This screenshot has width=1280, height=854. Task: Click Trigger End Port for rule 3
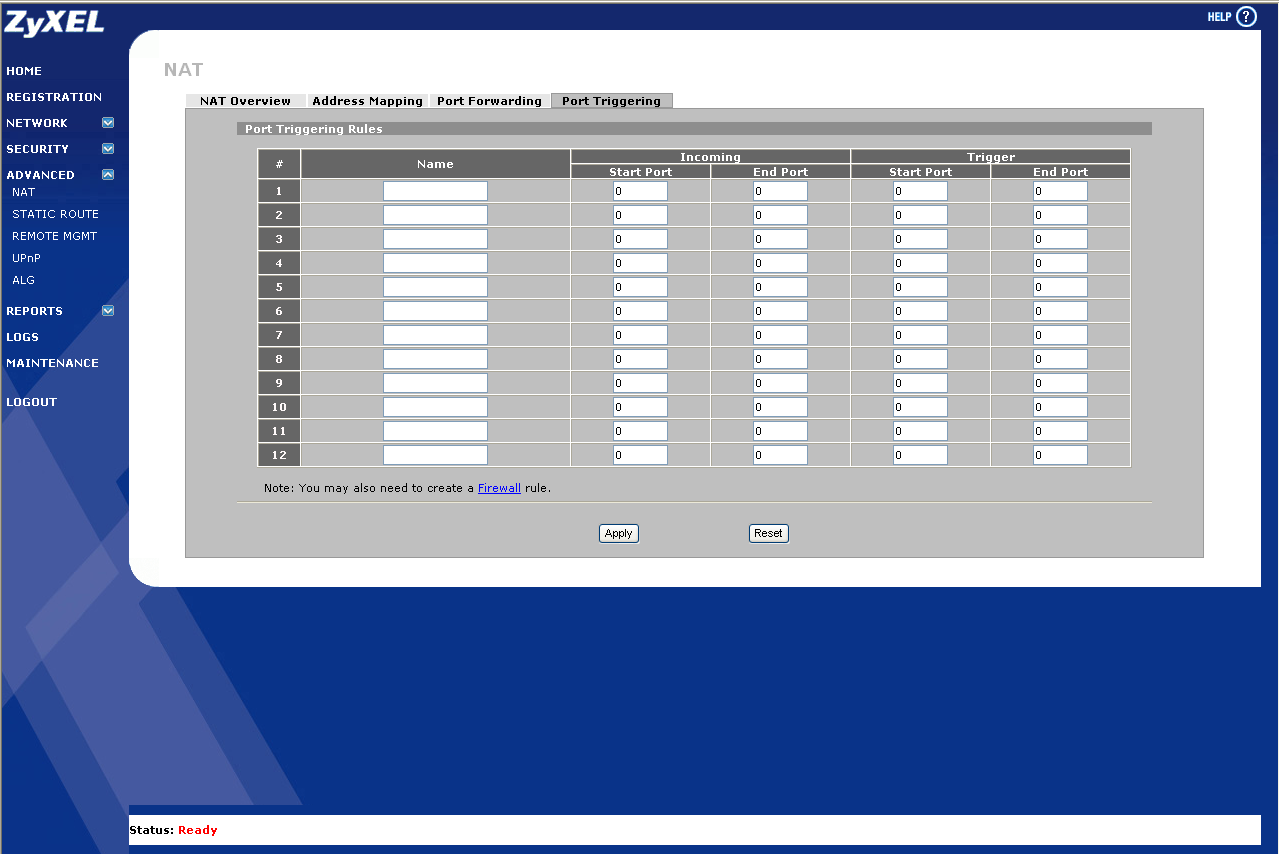pyautogui.click(x=1060, y=239)
